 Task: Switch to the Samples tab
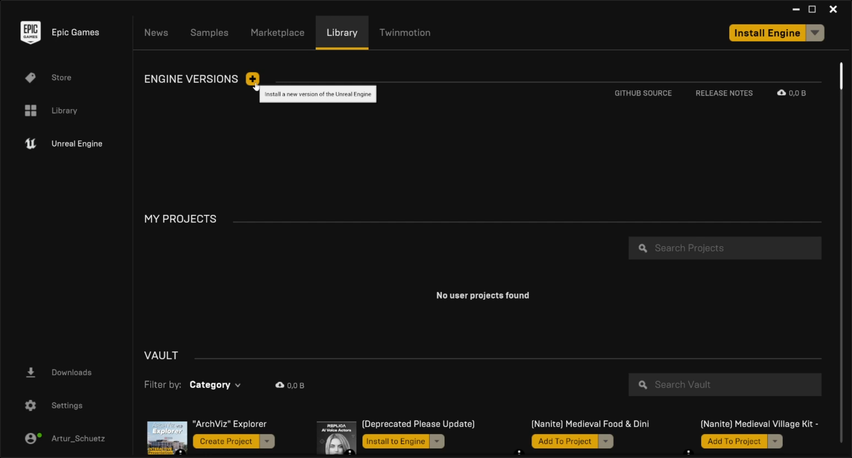(x=209, y=33)
